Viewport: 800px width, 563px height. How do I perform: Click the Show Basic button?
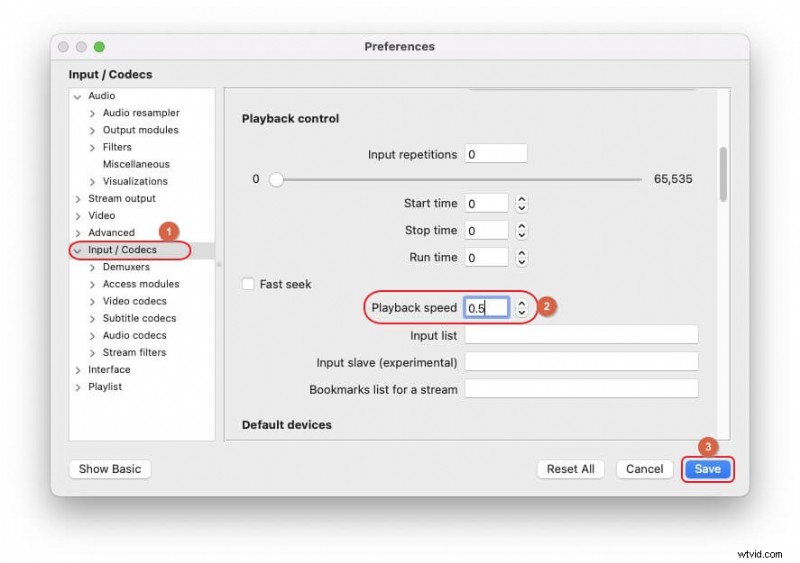[110, 469]
